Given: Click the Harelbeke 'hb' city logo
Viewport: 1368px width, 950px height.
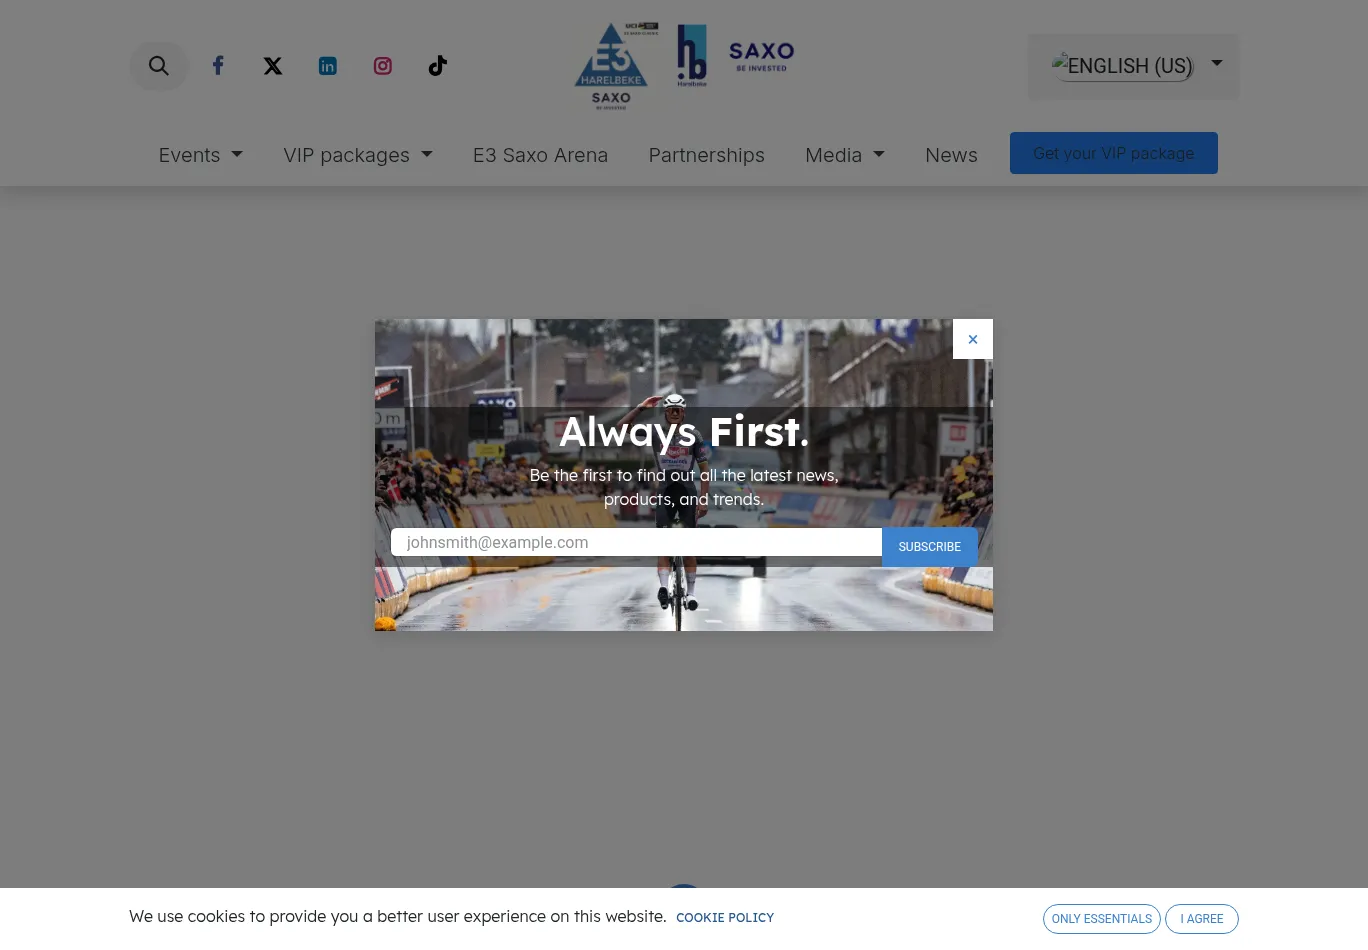Looking at the screenshot, I should pos(692,56).
